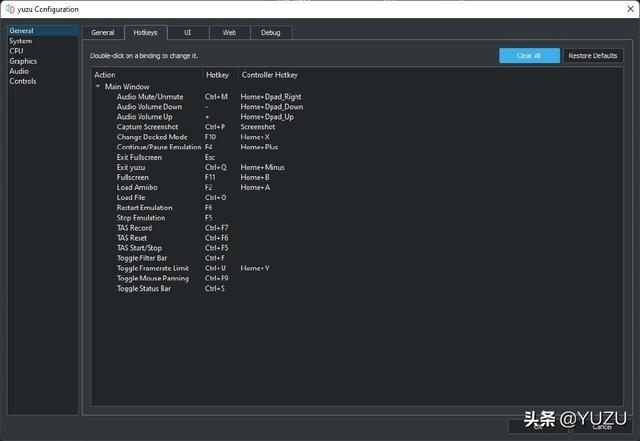The height and width of the screenshot is (441, 640).
Task: Click the Ctrl+O hotkey binding
Action: coord(216,198)
